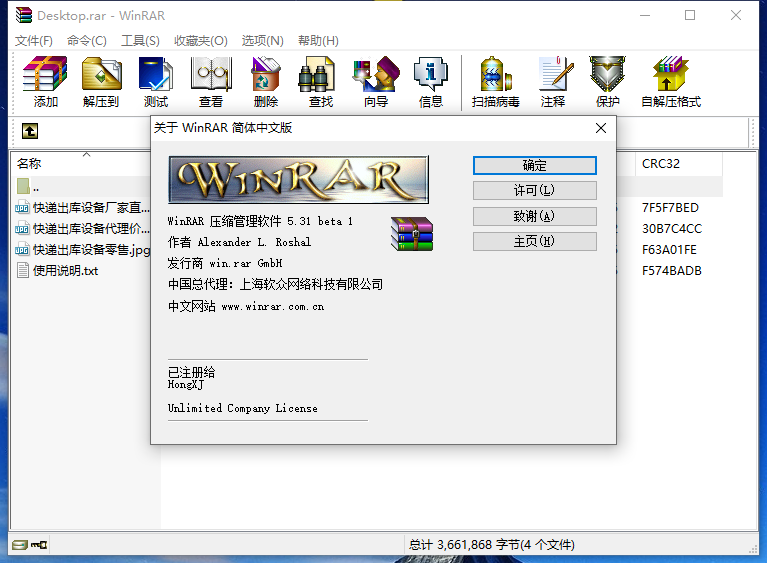This screenshot has height=563, width=767.
Task: Click CRC32 value 7F5F7BED
Action: (670, 208)
